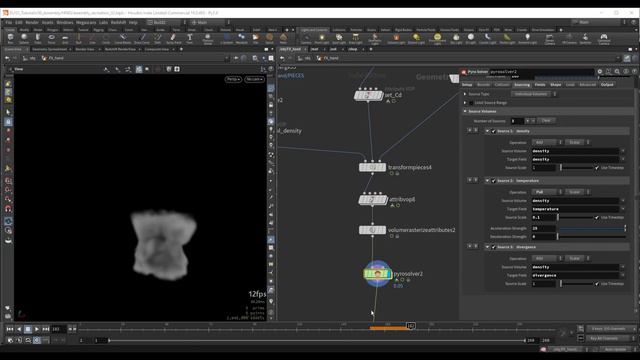
Task: Click stop button in playbar
Action: coord(28,329)
